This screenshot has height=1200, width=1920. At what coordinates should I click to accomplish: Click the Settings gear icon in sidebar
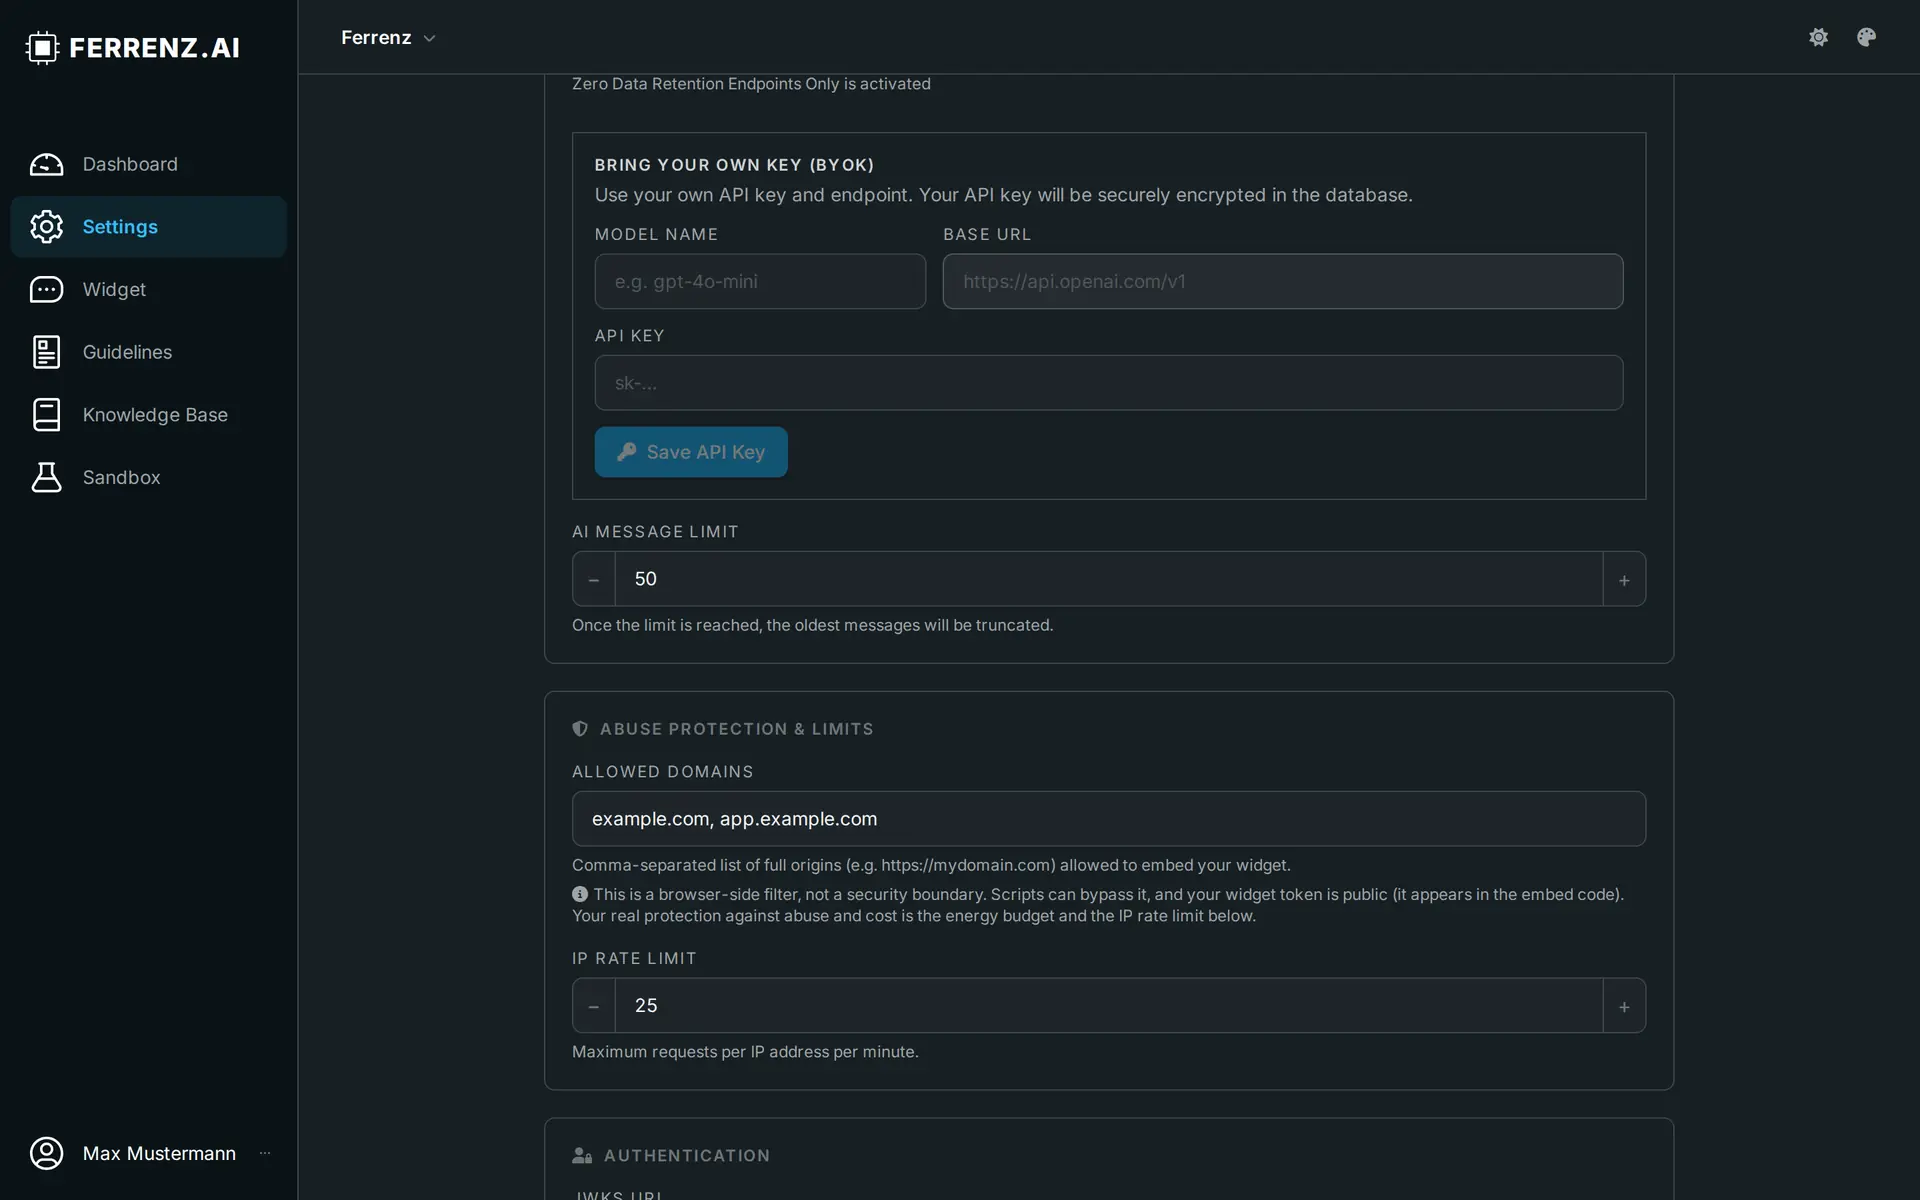point(46,227)
